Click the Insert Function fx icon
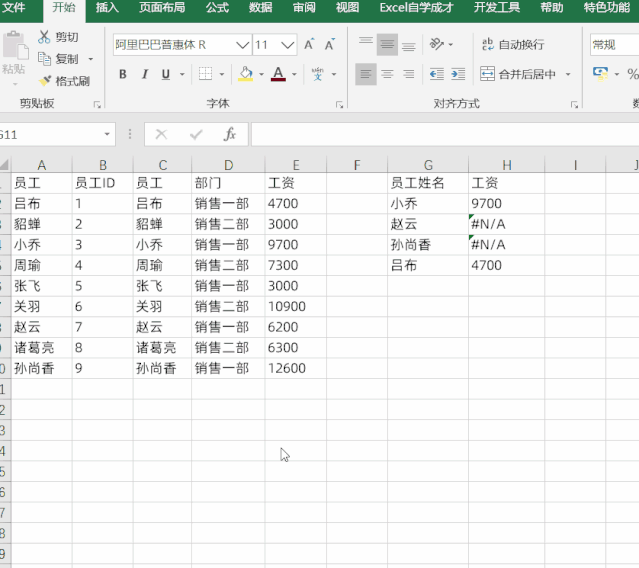The image size is (639, 568). click(x=229, y=134)
